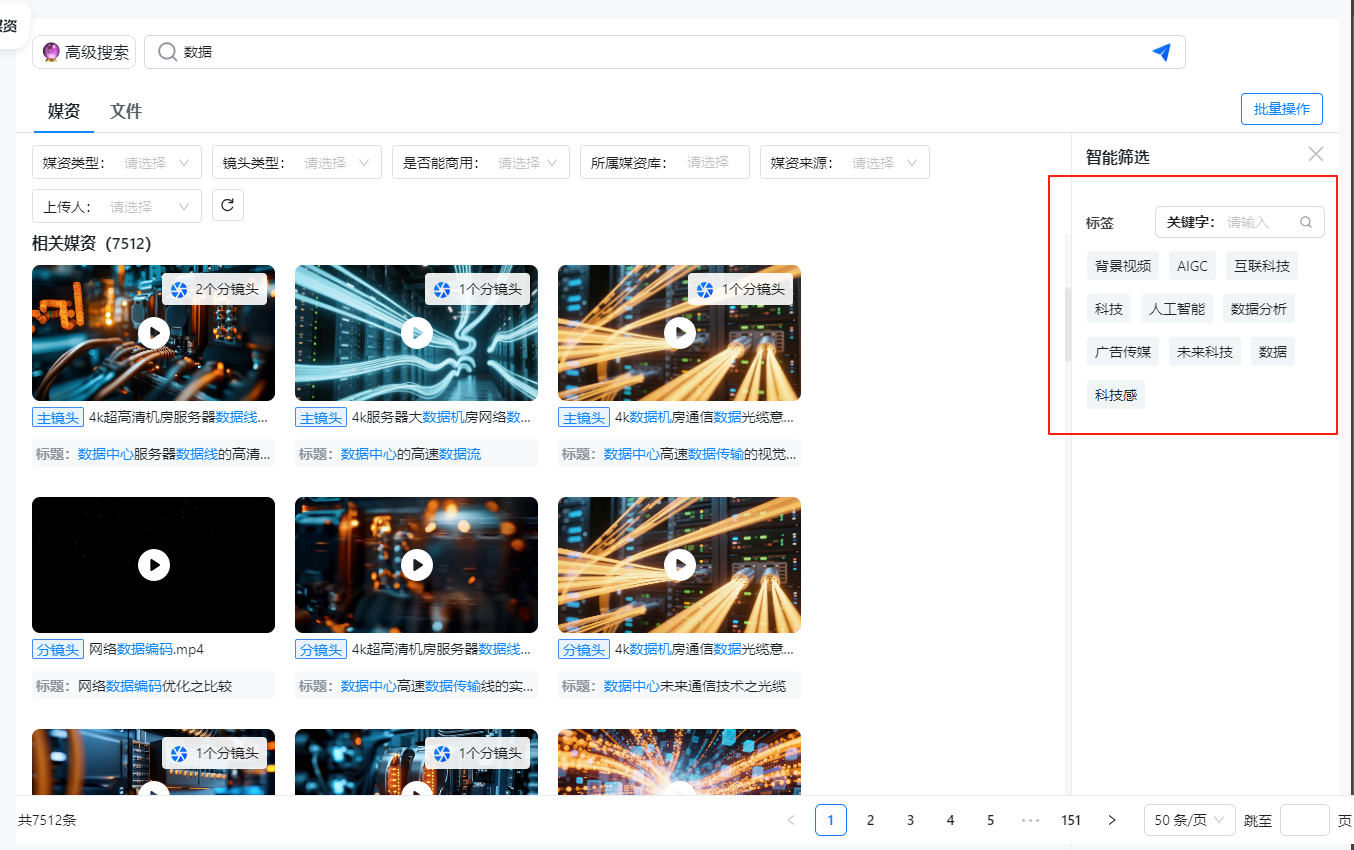Select the 背景视频 tag
This screenshot has height=850, width=1354.
click(1123, 266)
